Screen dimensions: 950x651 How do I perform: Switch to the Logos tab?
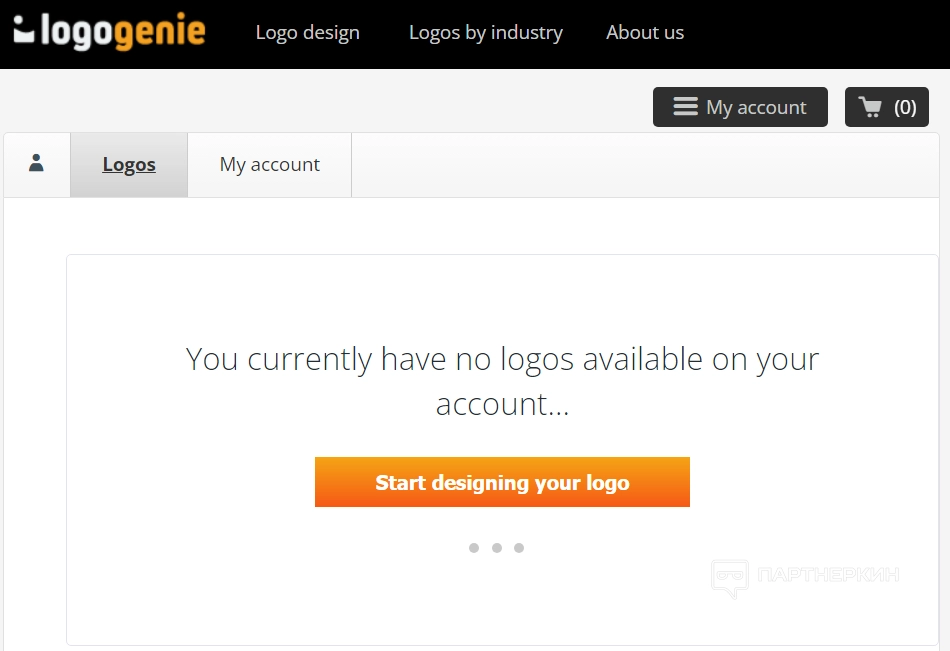tap(129, 165)
